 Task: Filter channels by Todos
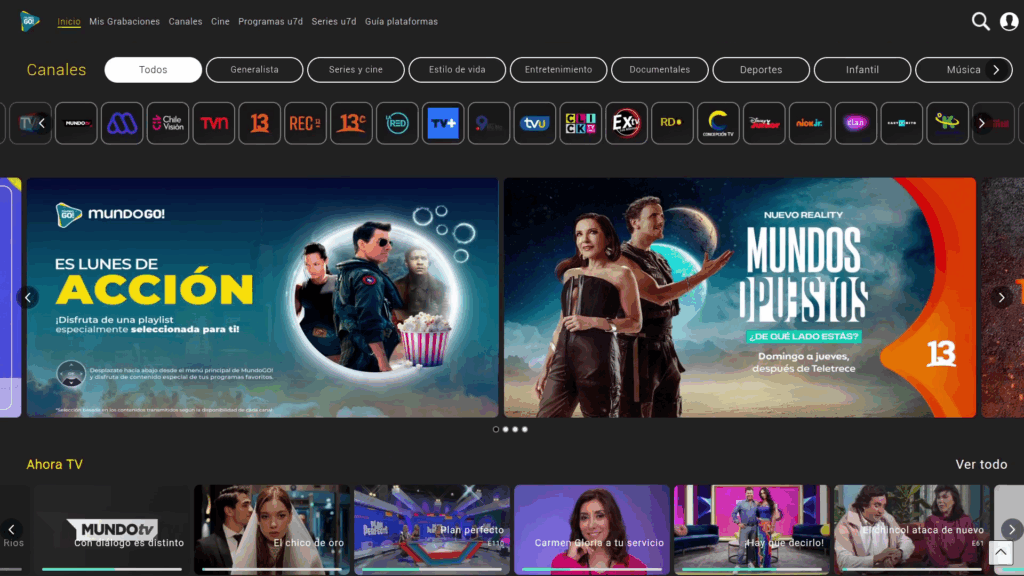[153, 70]
